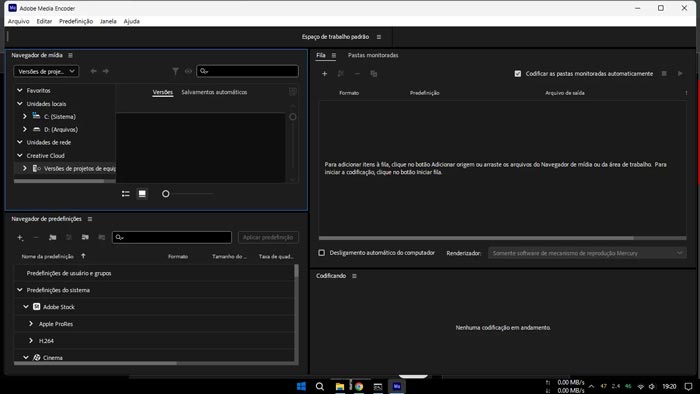Open File Explorer from the taskbar

[340, 386]
